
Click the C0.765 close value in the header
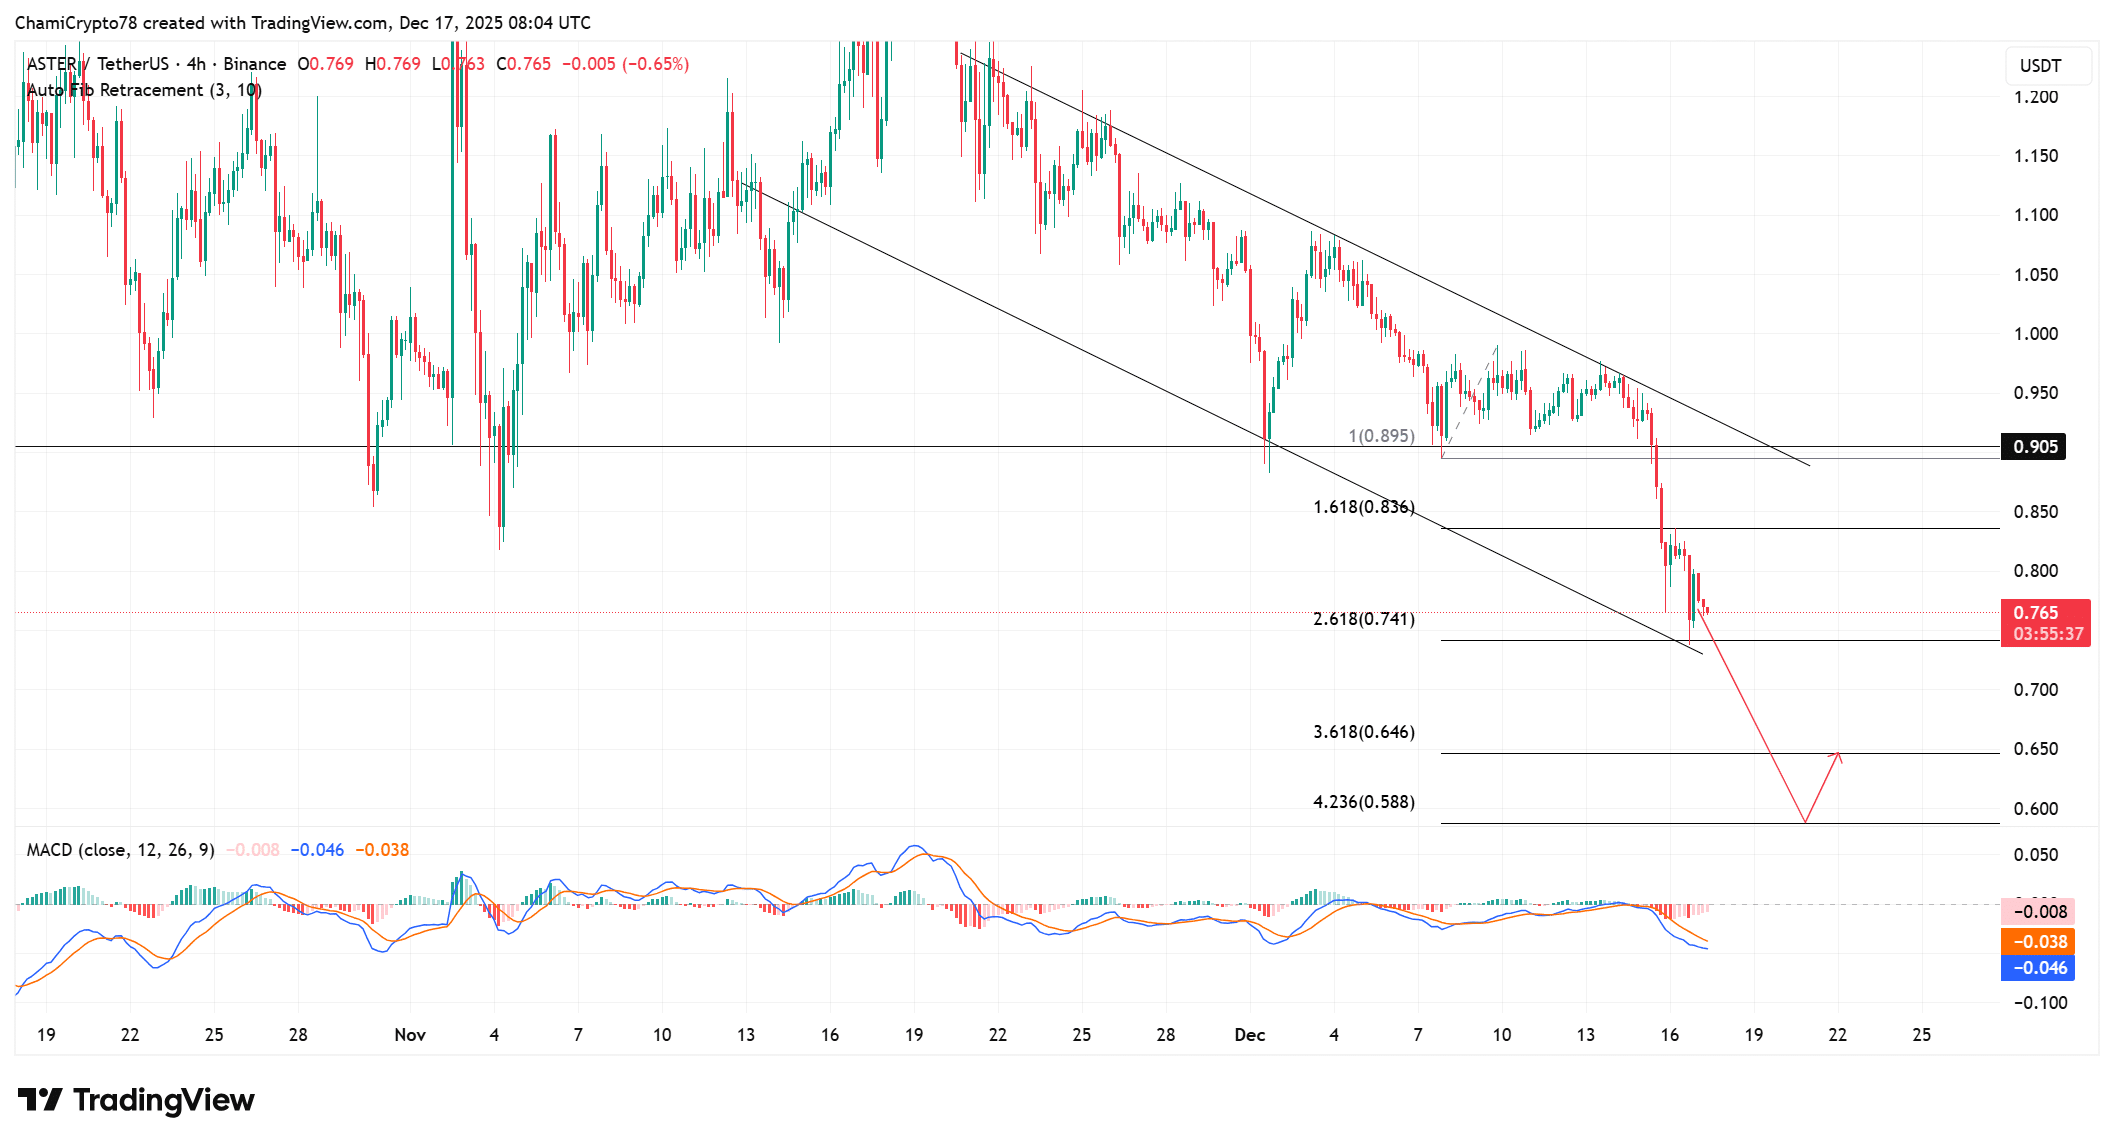(522, 63)
